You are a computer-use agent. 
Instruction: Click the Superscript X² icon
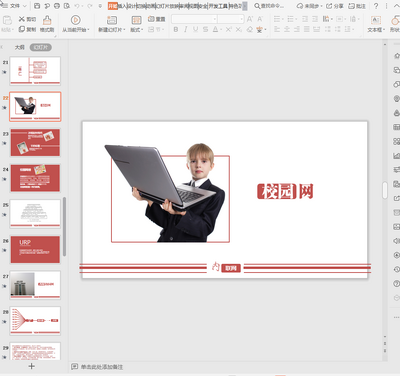click(x=229, y=29)
